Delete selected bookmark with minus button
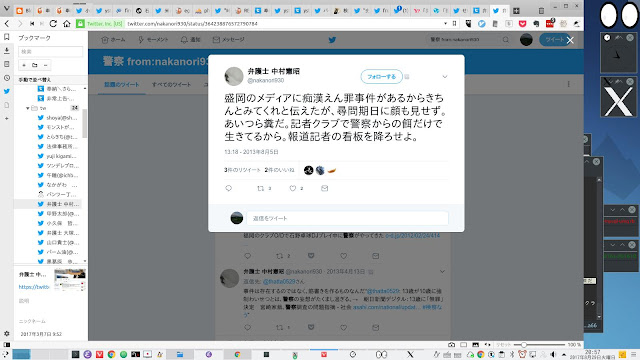This screenshot has width=640, height=360. tap(45, 65)
